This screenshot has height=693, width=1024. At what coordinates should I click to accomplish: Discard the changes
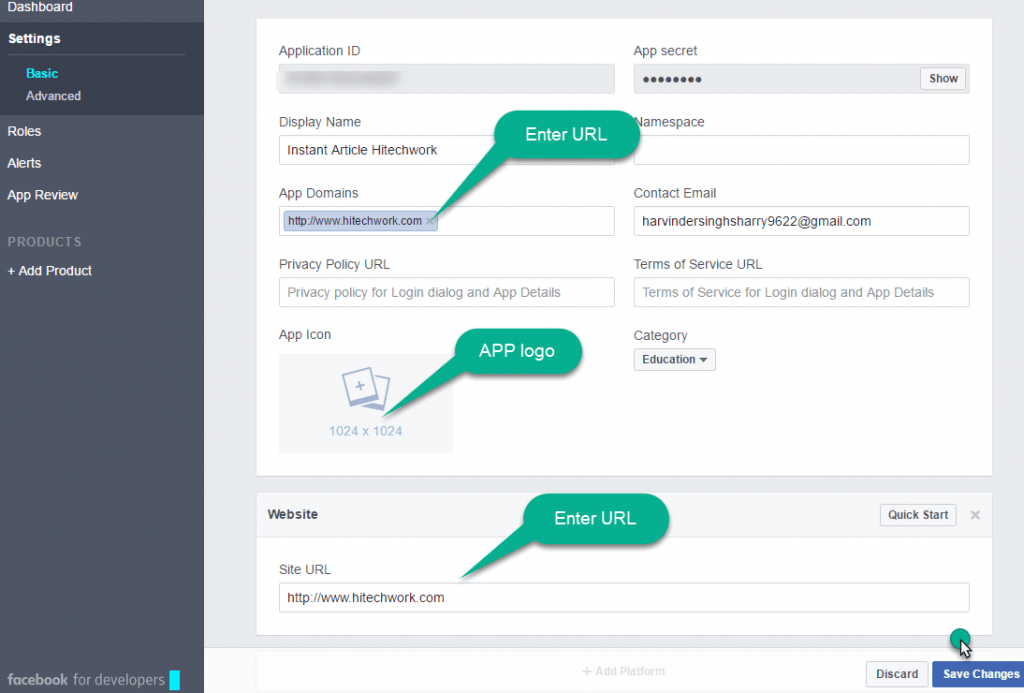[x=897, y=674]
